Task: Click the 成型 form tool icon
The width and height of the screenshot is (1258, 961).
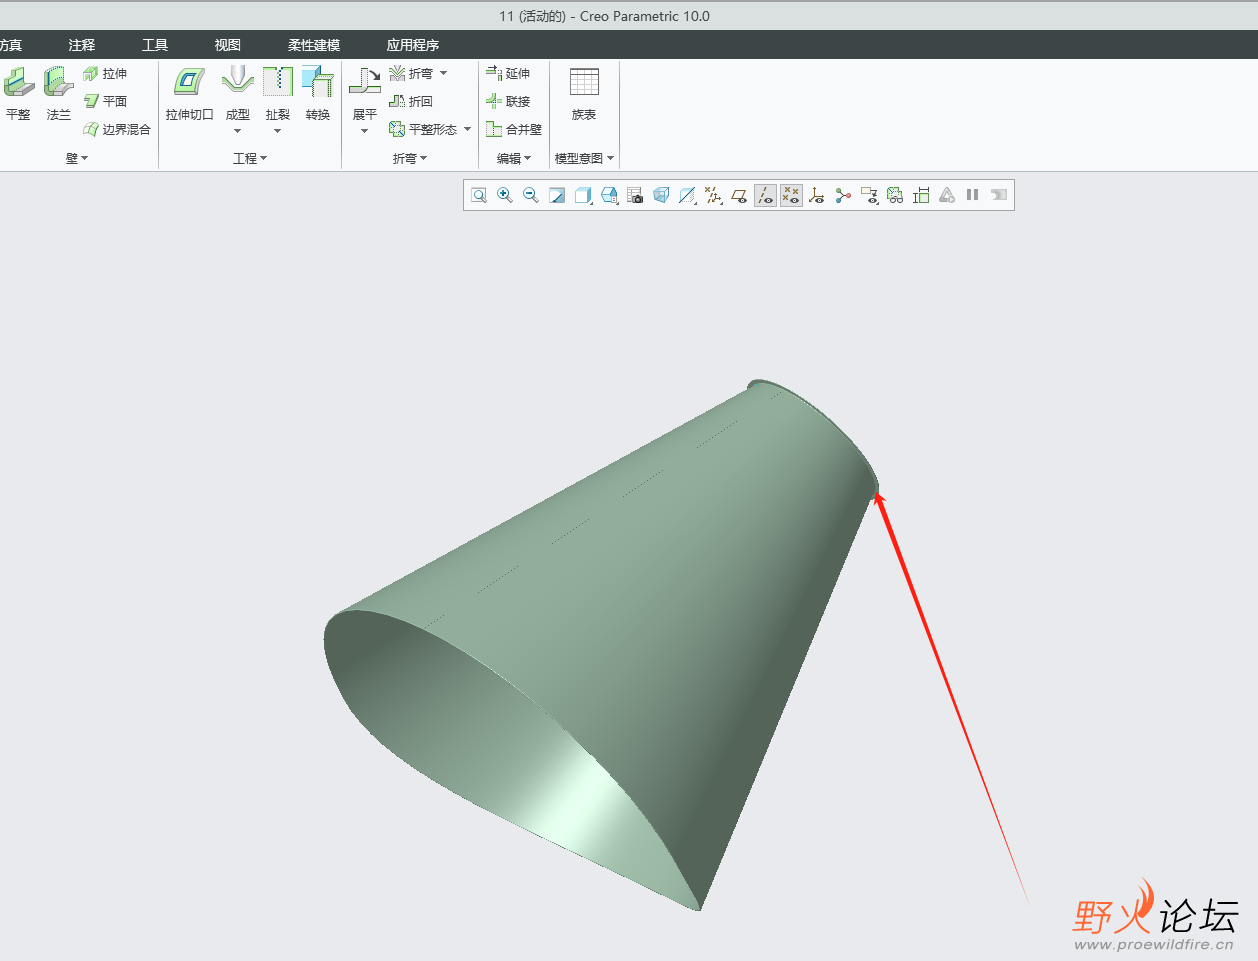Action: pyautogui.click(x=237, y=82)
